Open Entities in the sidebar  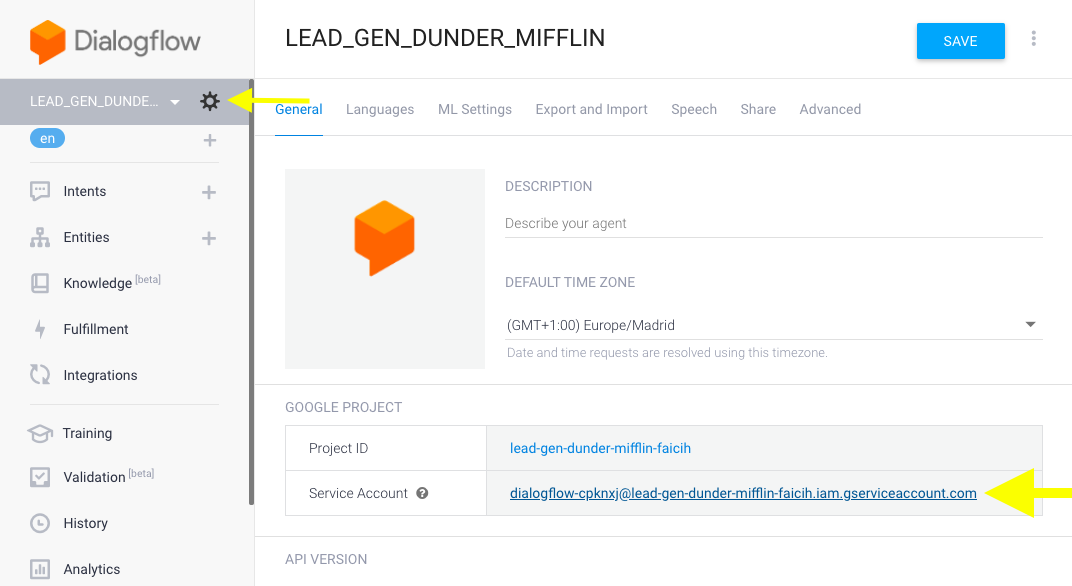point(86,237)
